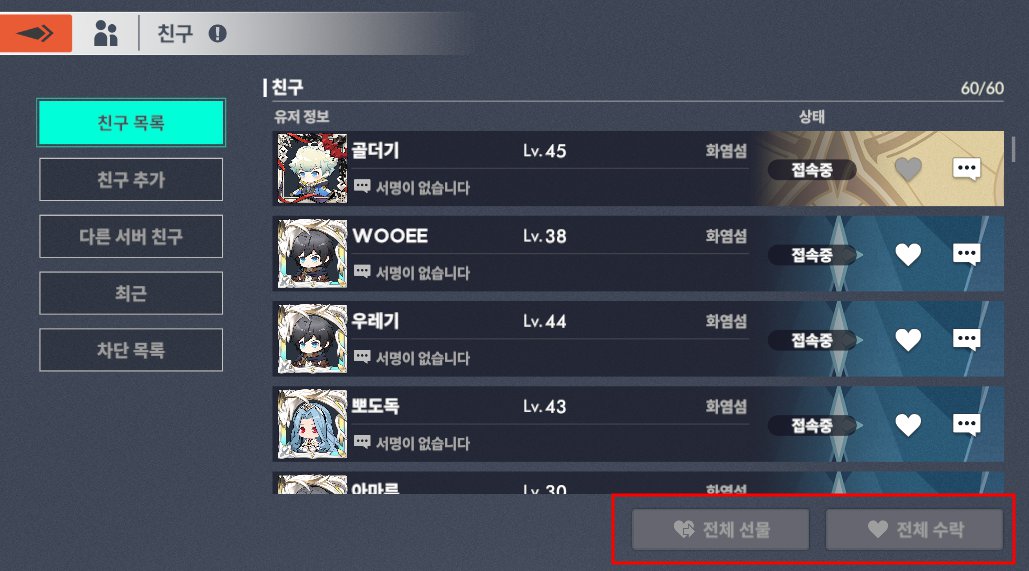The height and width of the screenshot is (571, 1029).
Task: Click the 전체 선물 button
Action: (721, 529)
